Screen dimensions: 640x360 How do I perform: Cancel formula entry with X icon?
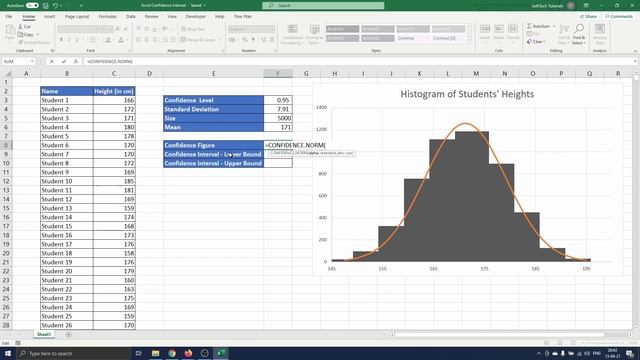[x=51, y=61]
